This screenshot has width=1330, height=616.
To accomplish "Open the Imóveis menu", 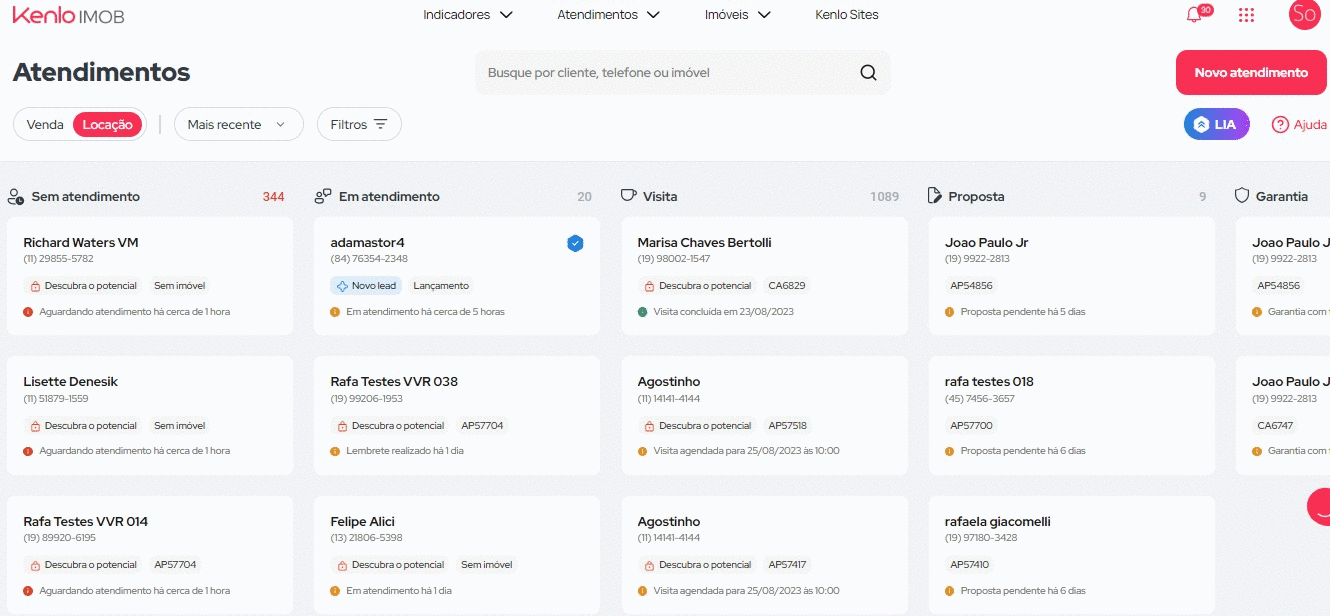I will tap(738, 15).
